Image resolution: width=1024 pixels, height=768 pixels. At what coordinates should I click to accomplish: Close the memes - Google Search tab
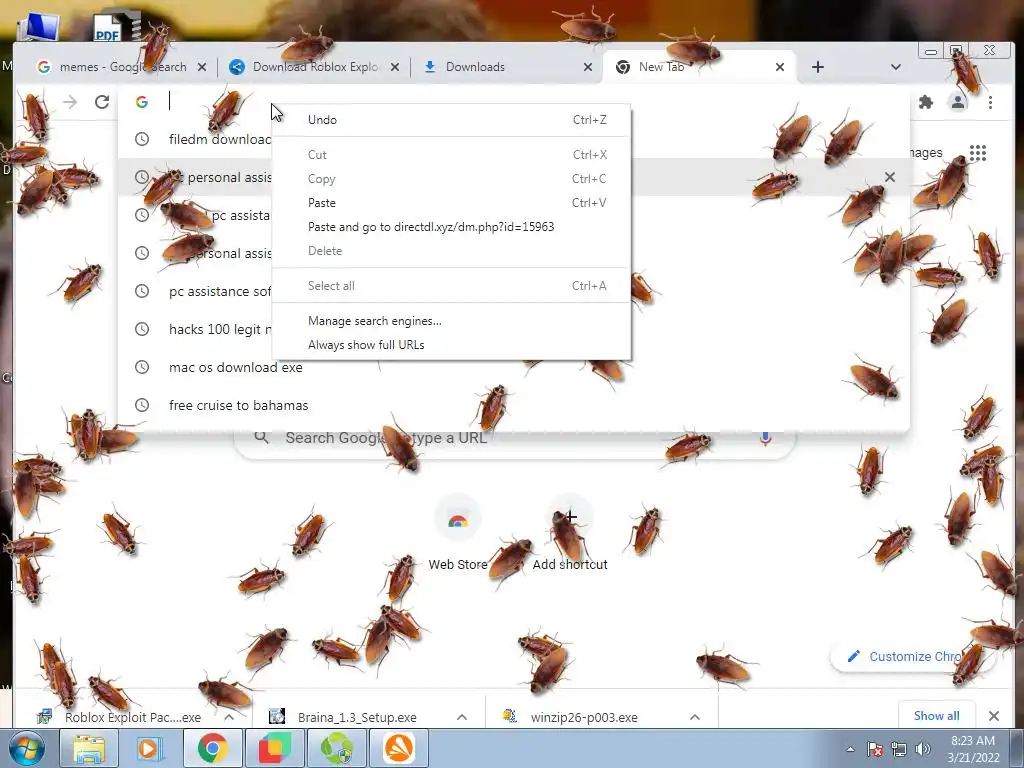click(202, 67)
